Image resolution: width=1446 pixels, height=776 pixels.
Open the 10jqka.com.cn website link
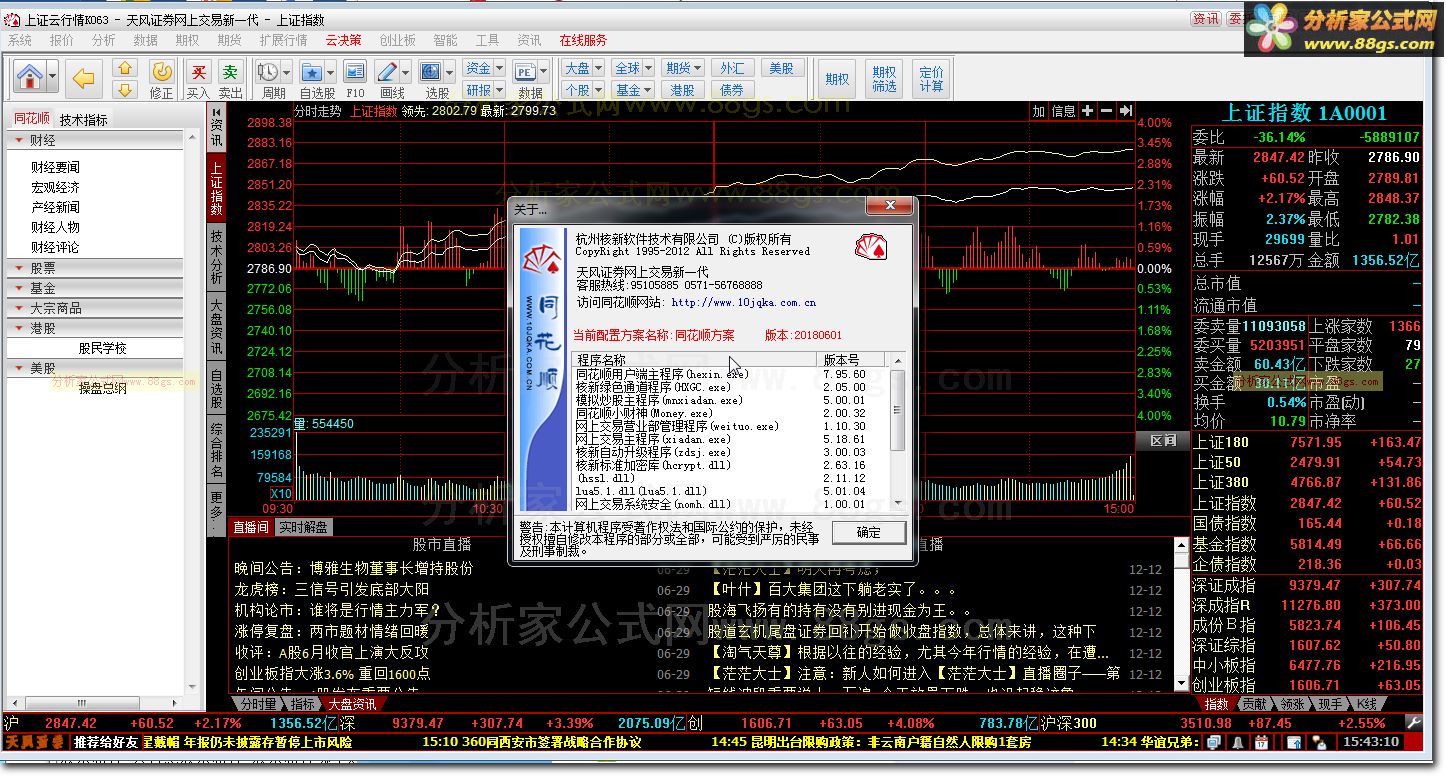743,302
